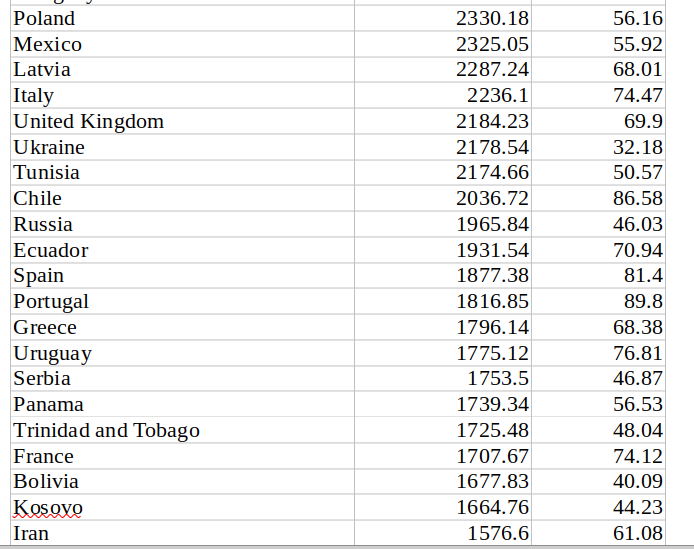This screenshot has height=549, width=694.
Task: Click Ecuador's 70.94 cell
Action: pyautogui.click(x=598, y=250)
